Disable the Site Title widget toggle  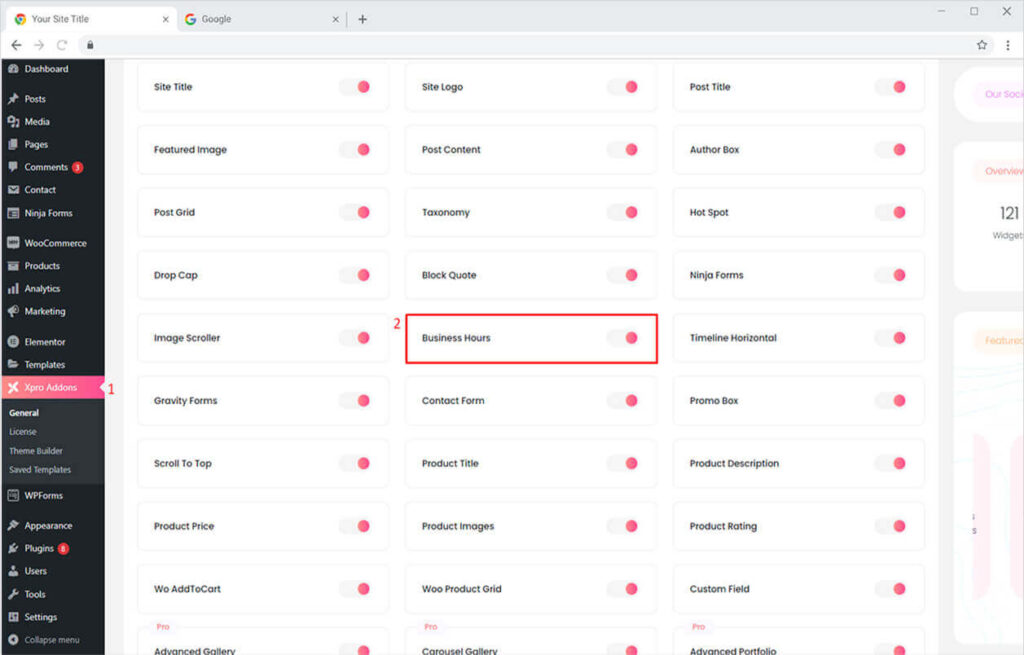pos(356,87)
